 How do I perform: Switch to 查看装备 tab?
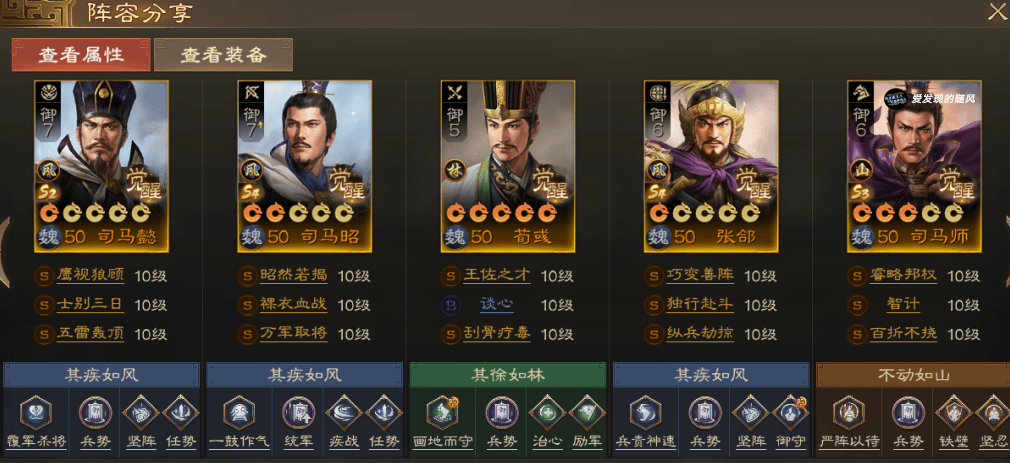(x=224, y=55)
